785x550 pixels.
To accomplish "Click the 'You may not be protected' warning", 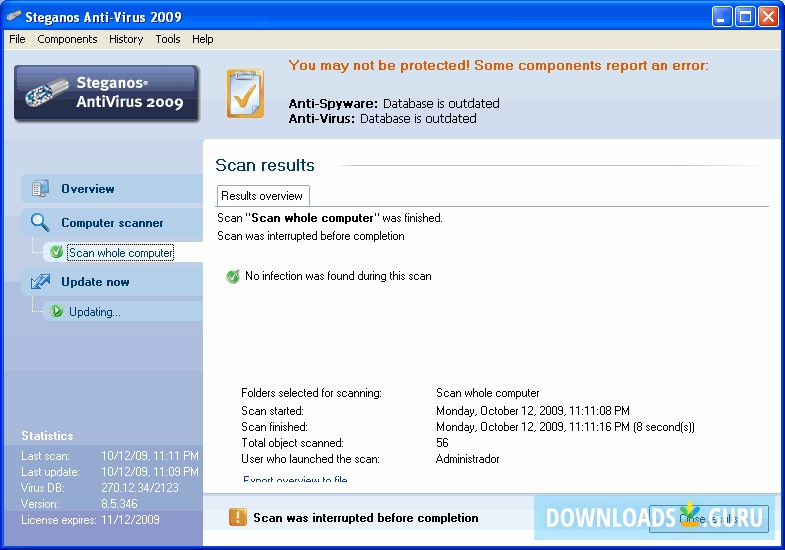I will (499, 66).
